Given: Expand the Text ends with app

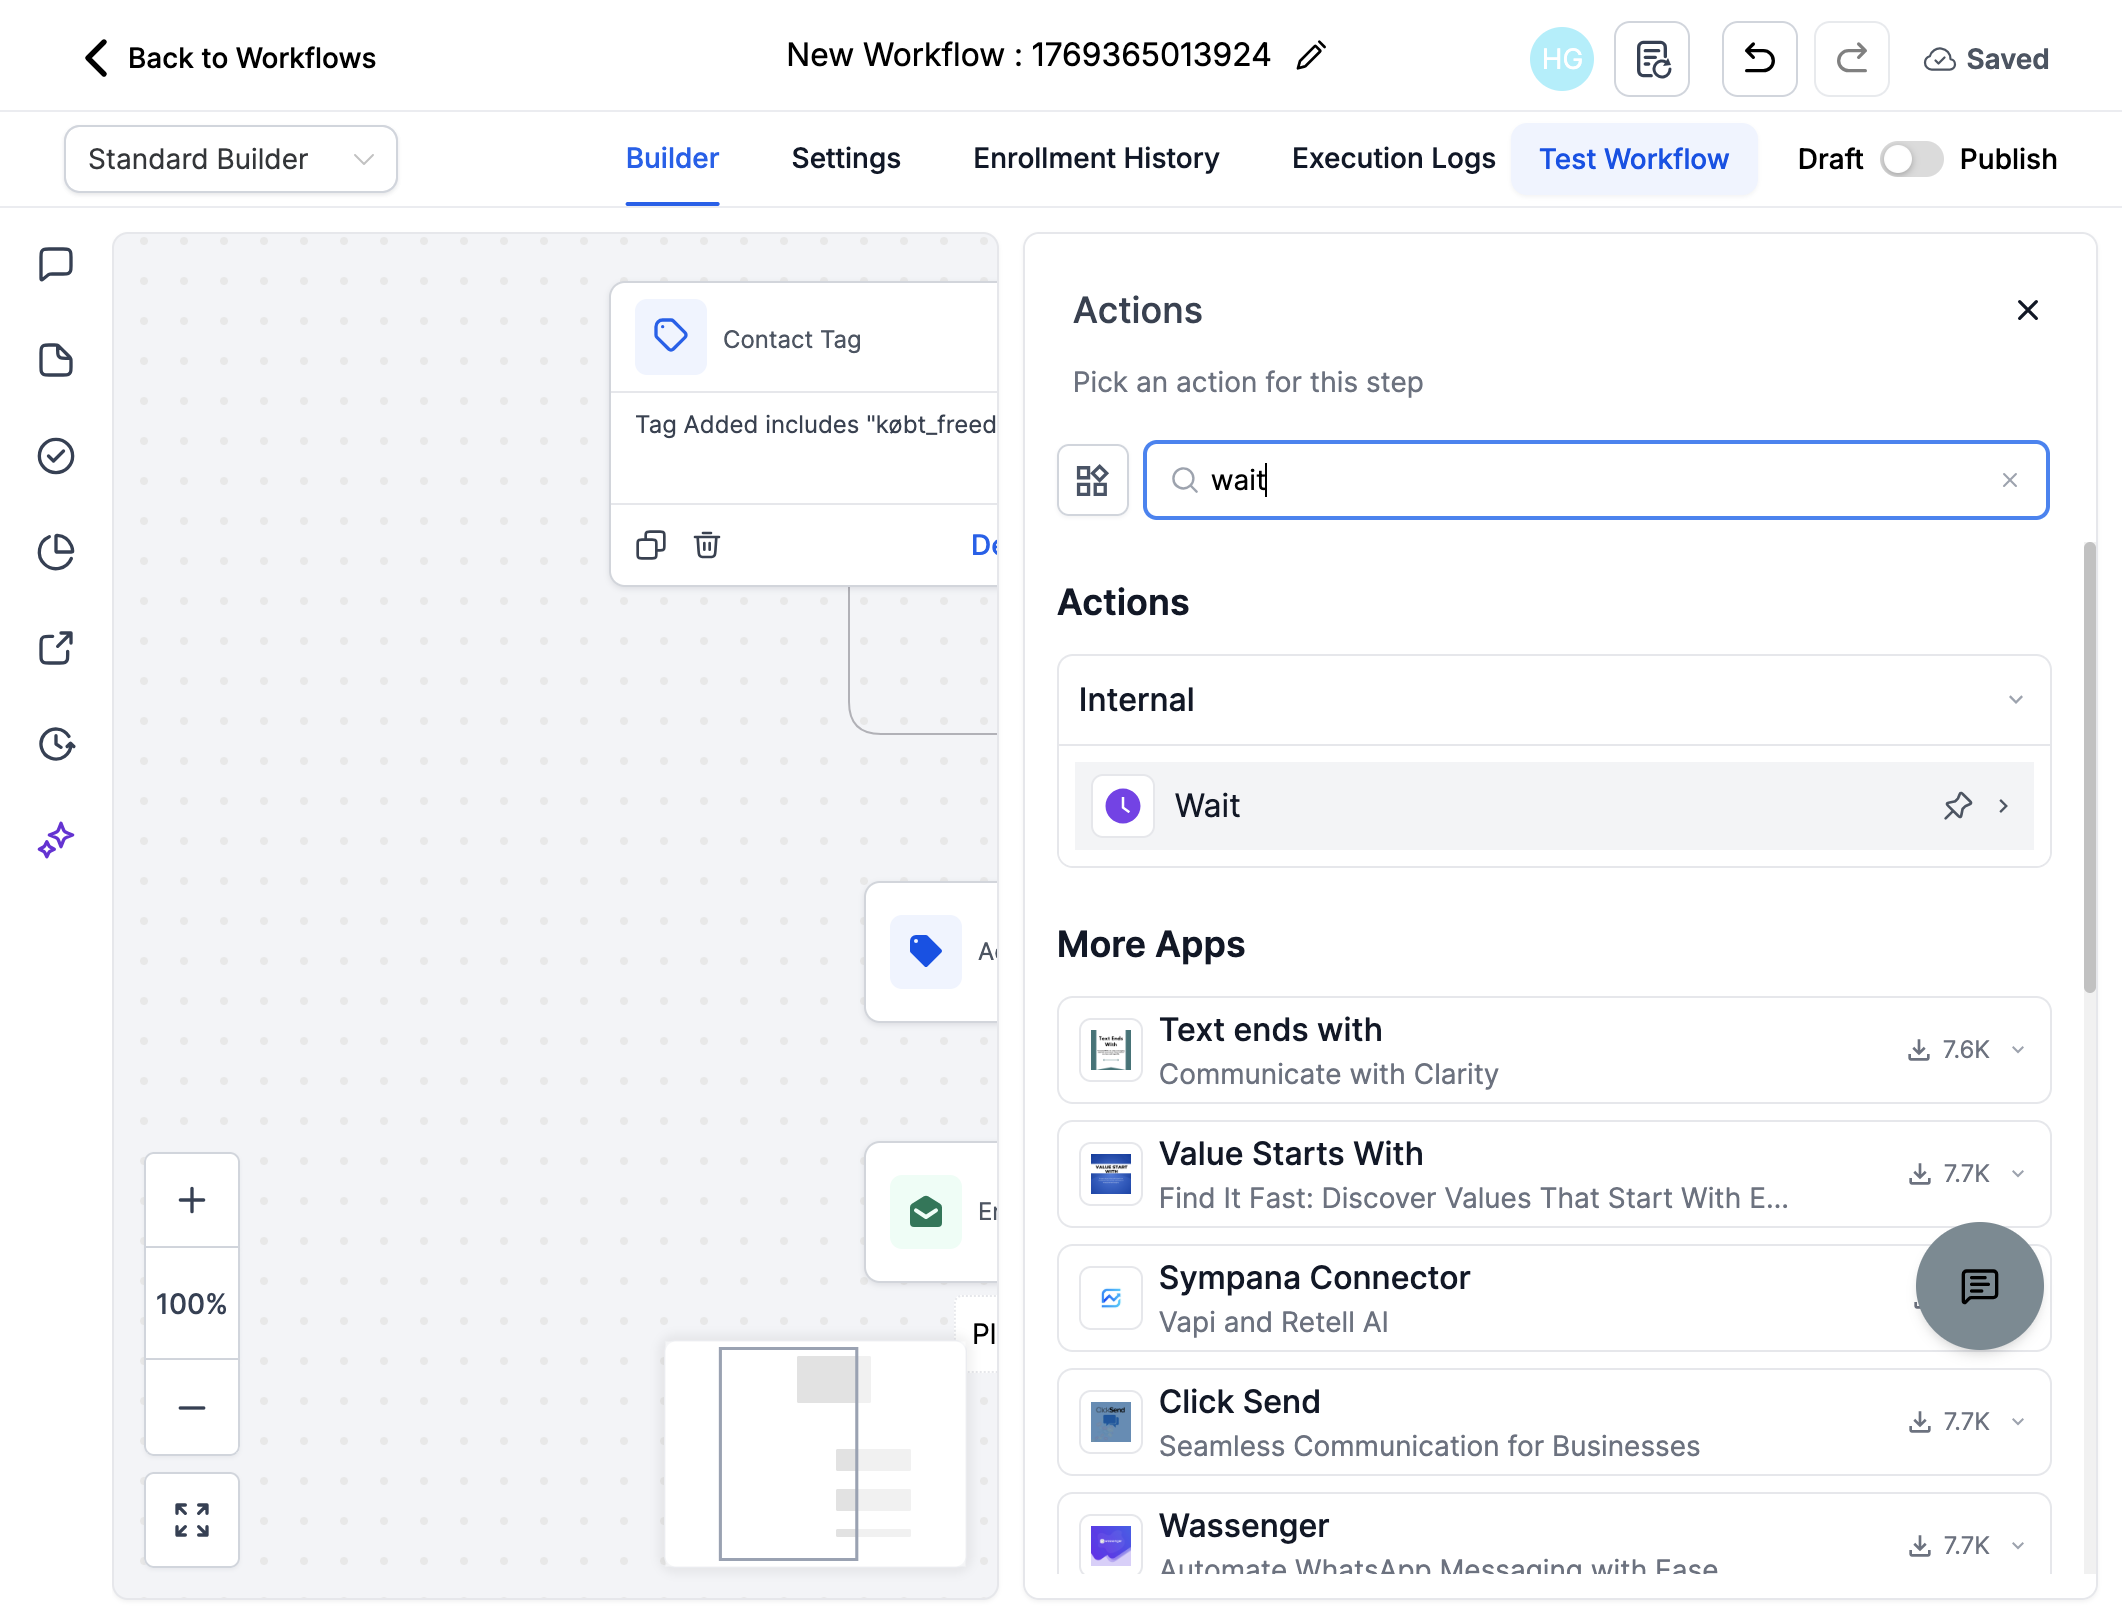Looking at the screenshot, I should pyautogui.click(x=2018, y=1050).
